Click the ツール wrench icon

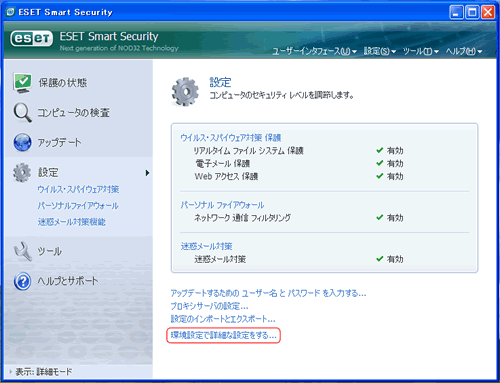coord(22,251)
